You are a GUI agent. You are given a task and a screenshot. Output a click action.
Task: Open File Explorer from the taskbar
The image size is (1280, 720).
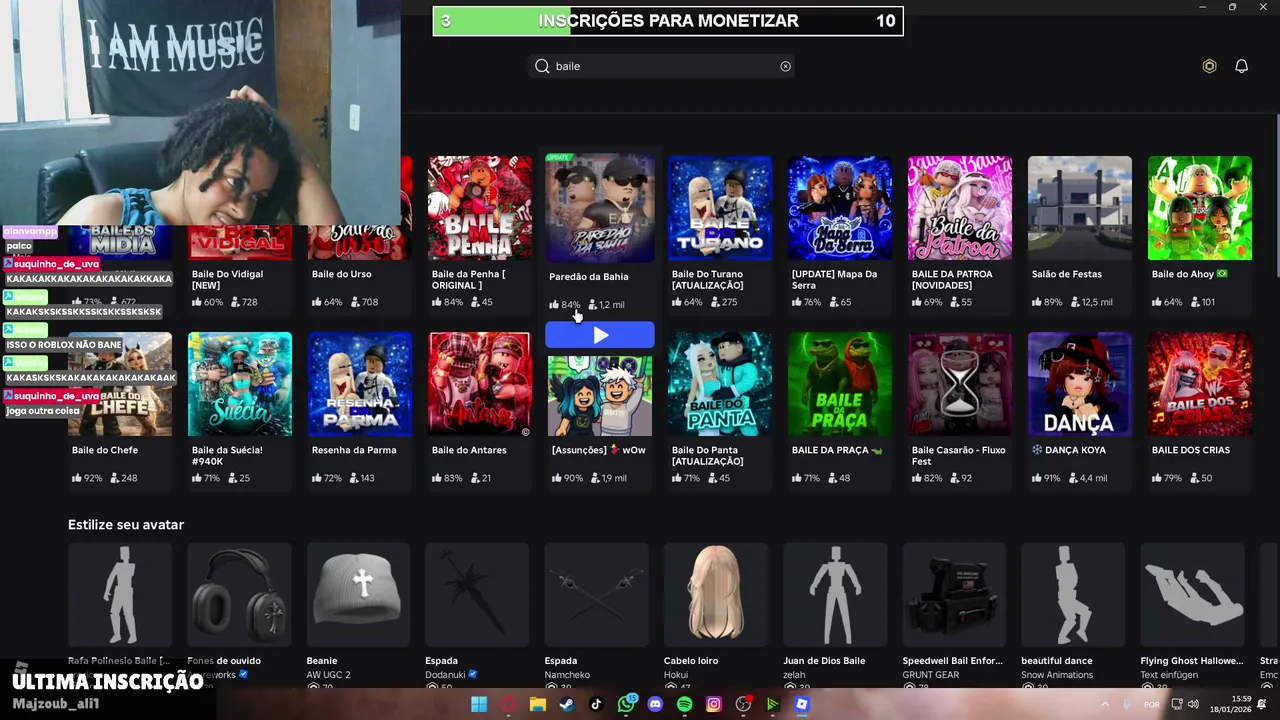click(538, 704)
